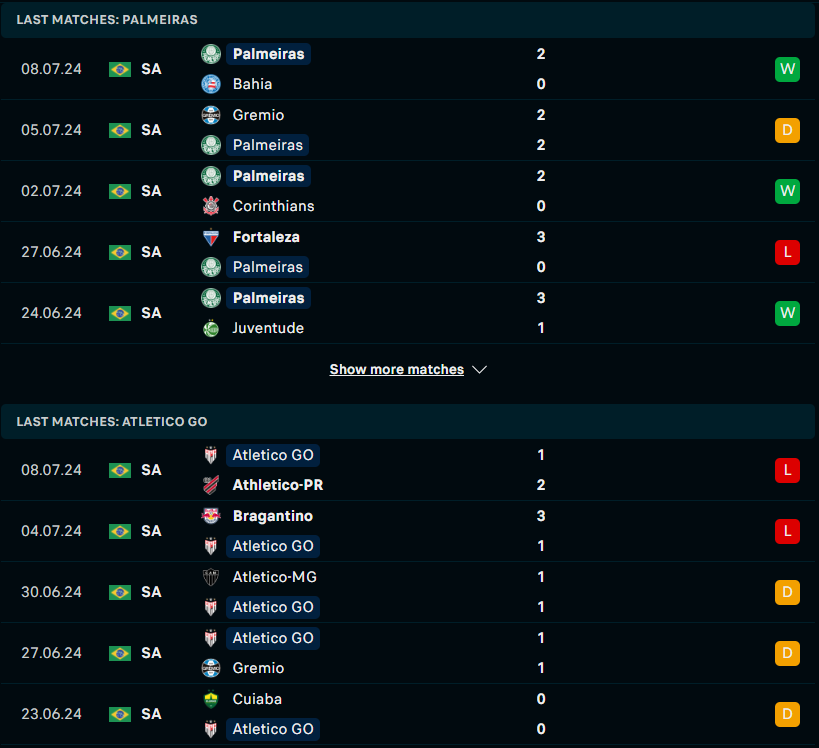Open Corinthians team name
This screenshot has height=748, width=819.
[x=273, y=206]
